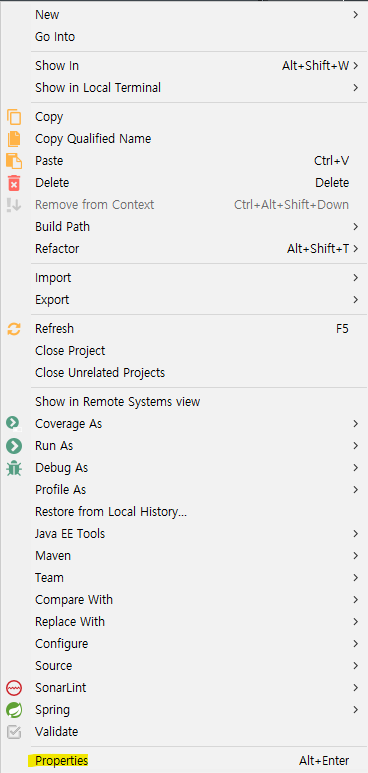Screen dimensions: 368x773
Task: Click the red Delete trash icon
Action: (14, 183)
